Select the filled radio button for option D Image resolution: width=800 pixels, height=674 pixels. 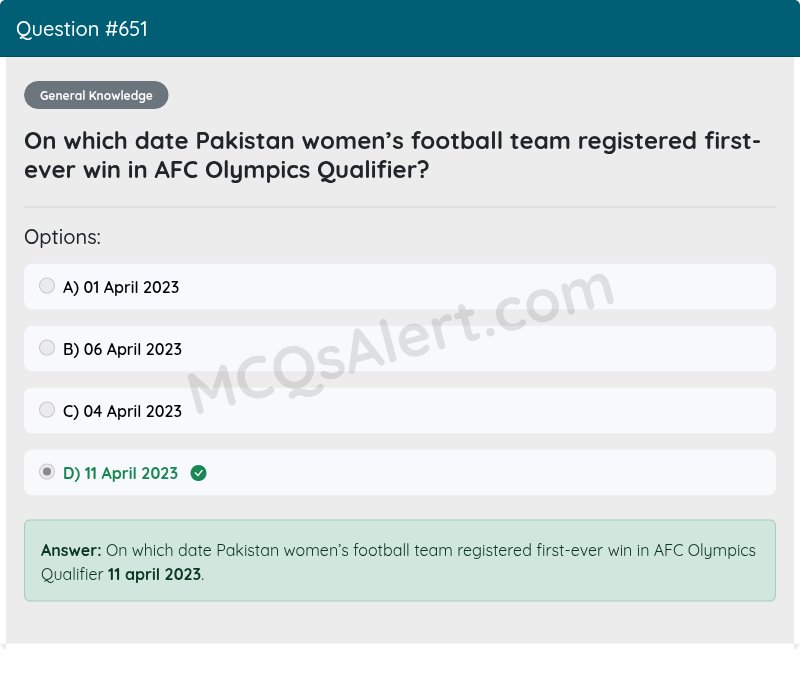pyautogui.click(x=46, y=471)
